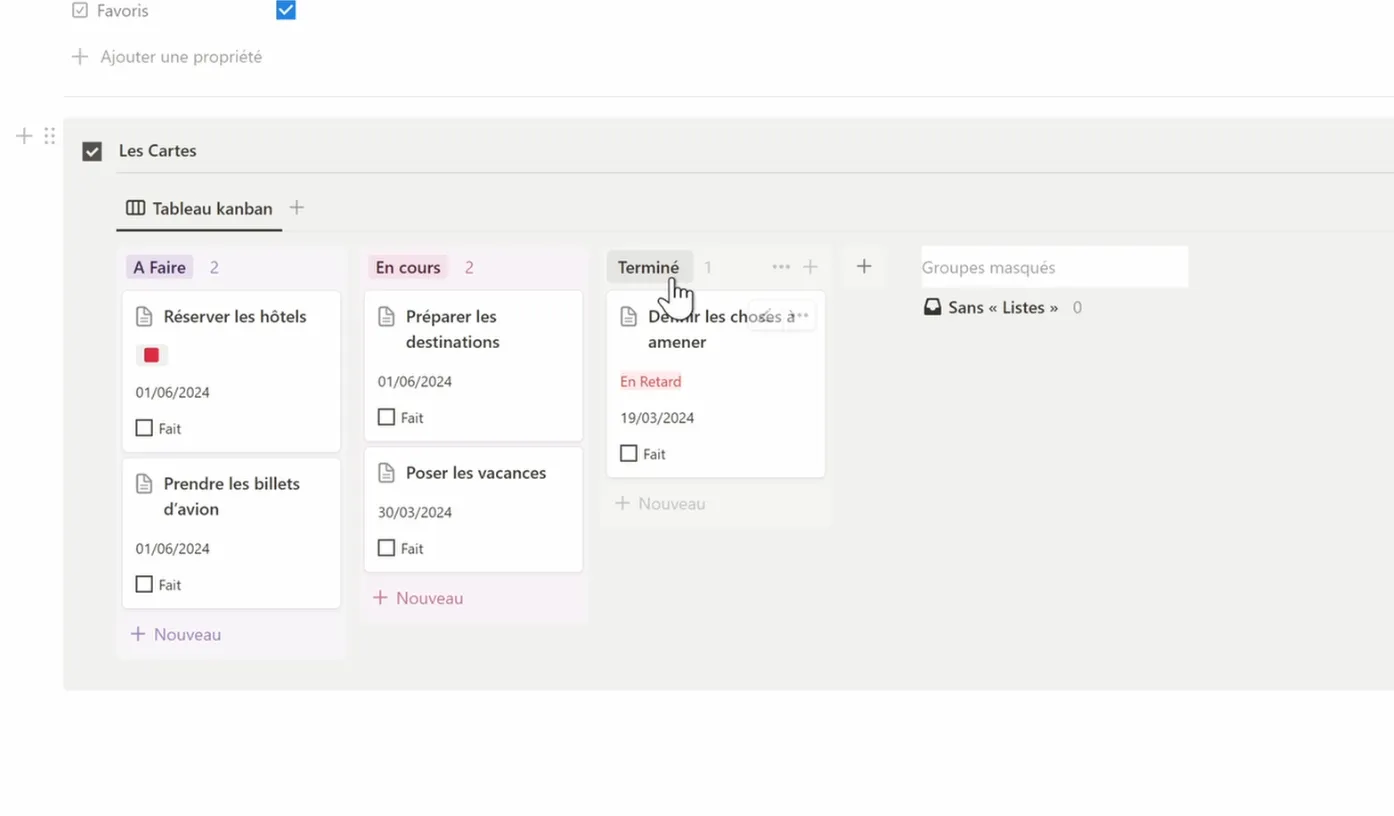Open the Prendre les billets d'avion card

[231, 534]
